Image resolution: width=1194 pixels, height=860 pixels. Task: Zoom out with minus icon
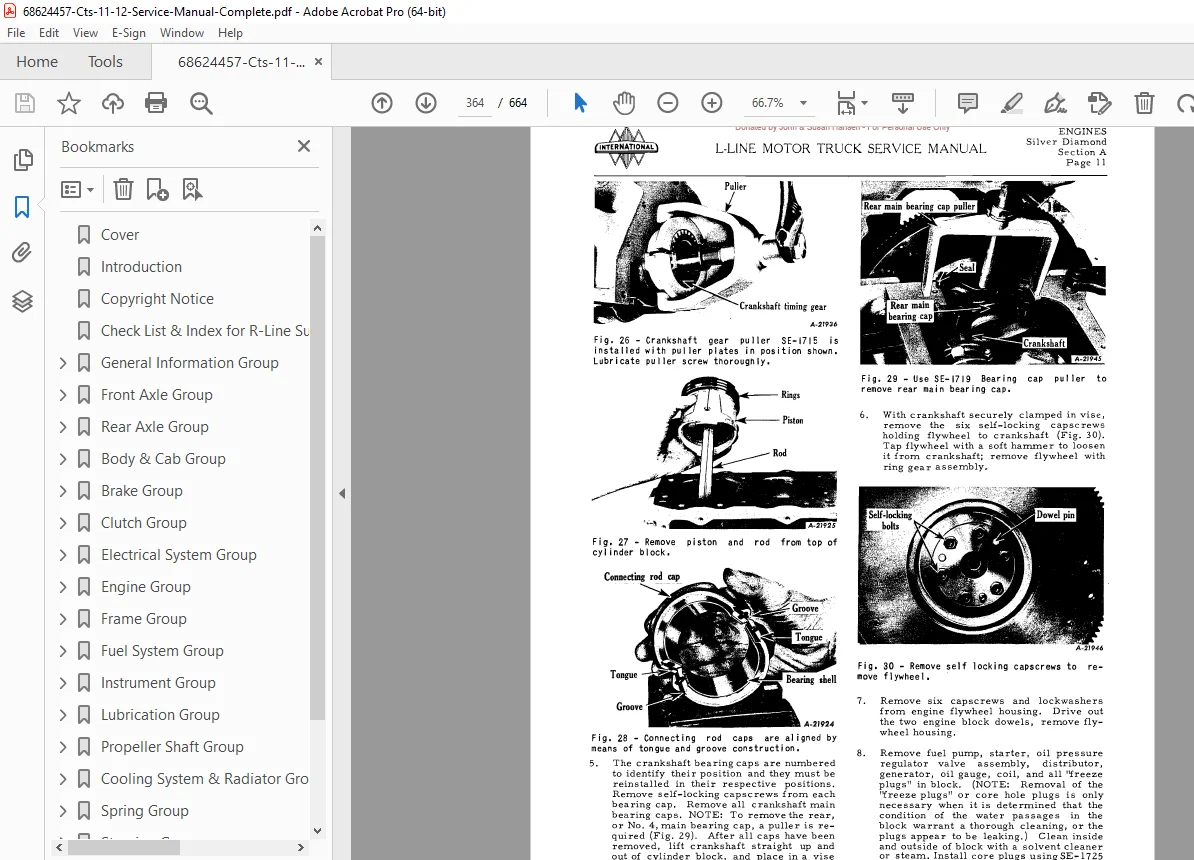(x=668, y=103)
